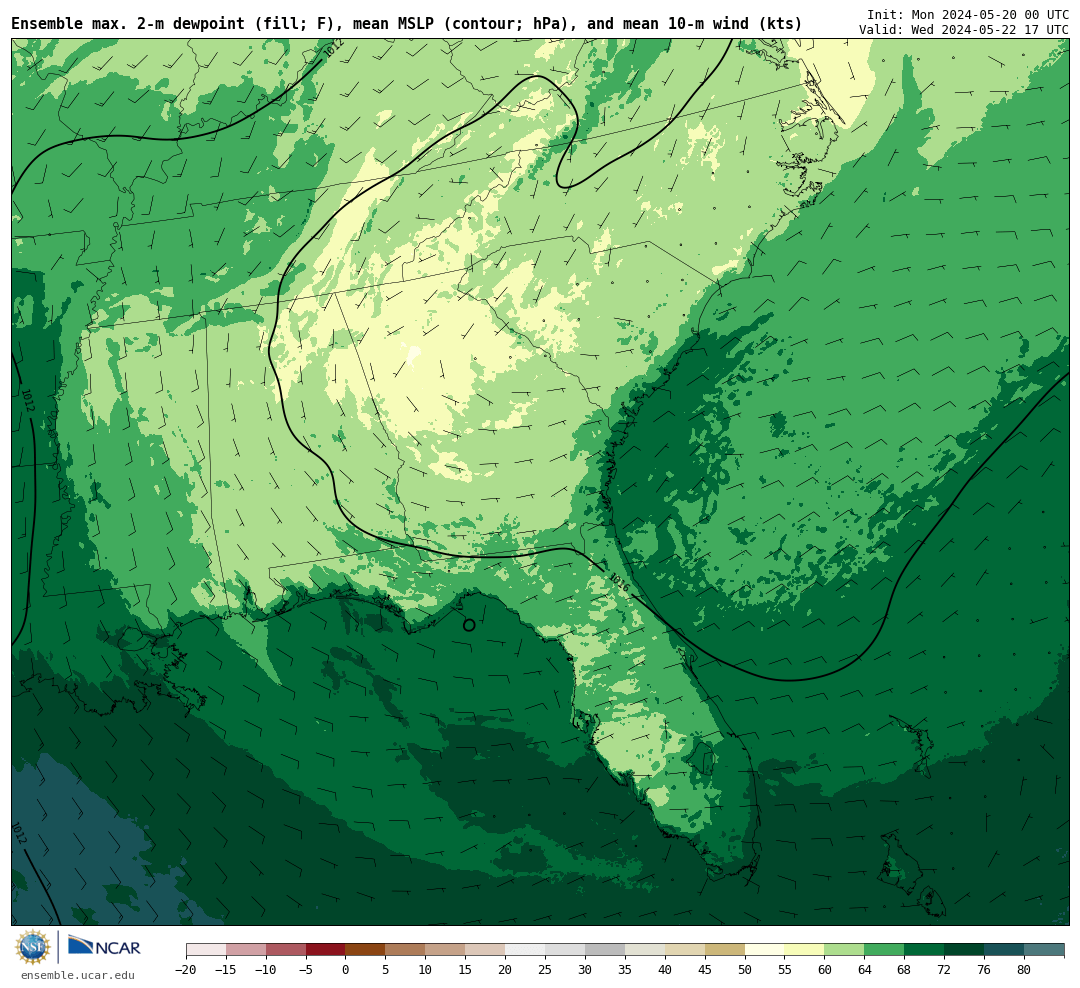The width and height of the screenshot is (1080, 988).
Task: Click the -15 colorbar tick label
Action: coord(226,970)
